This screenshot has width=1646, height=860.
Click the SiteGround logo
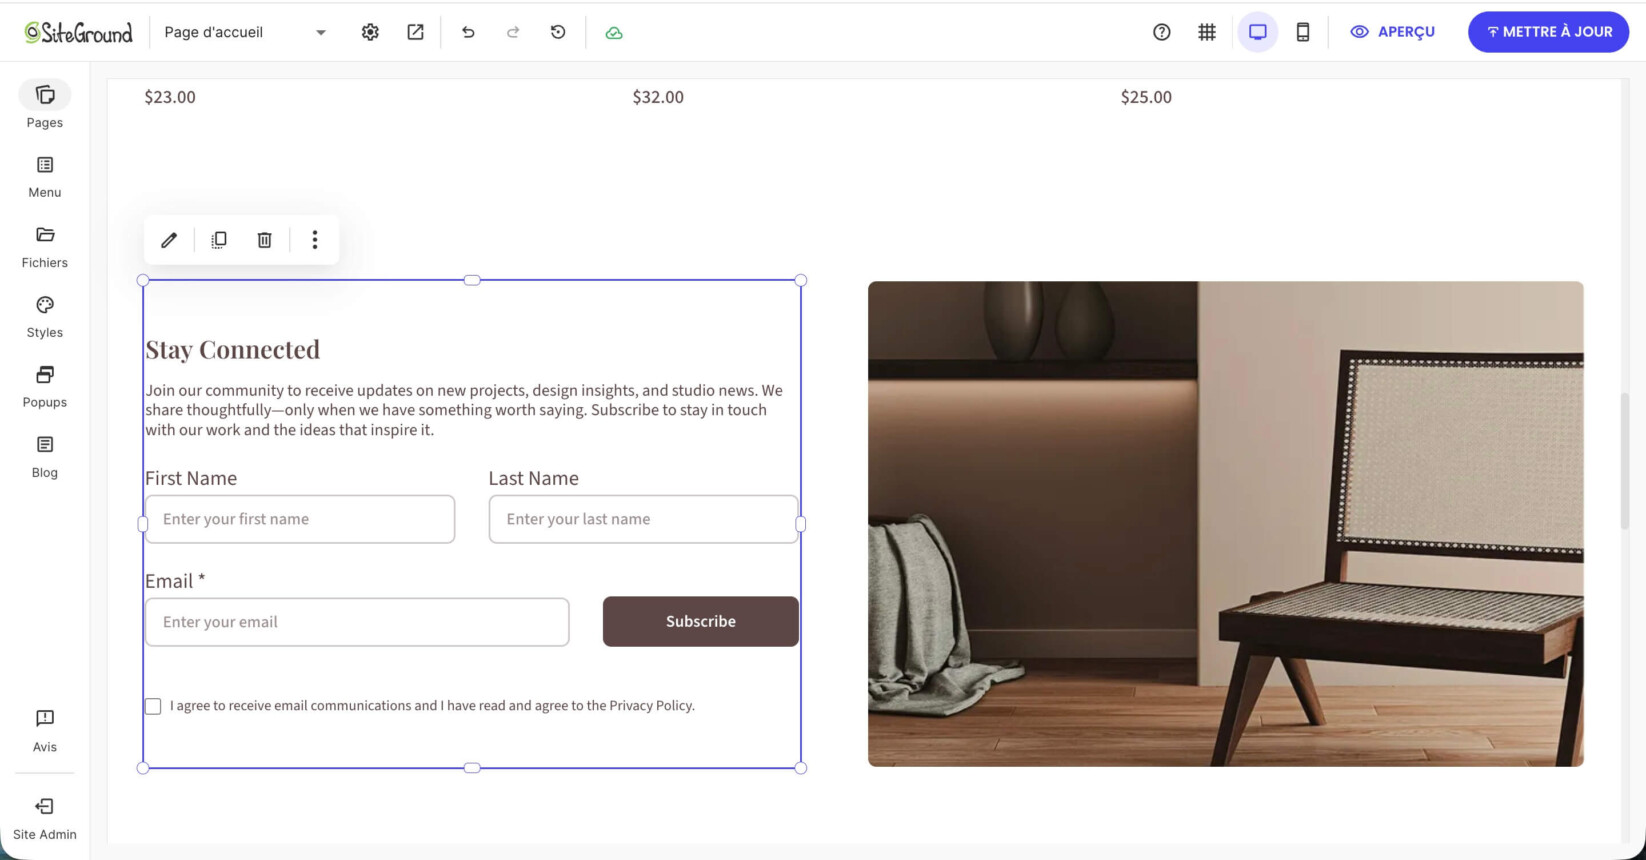(x=78, y=32)
